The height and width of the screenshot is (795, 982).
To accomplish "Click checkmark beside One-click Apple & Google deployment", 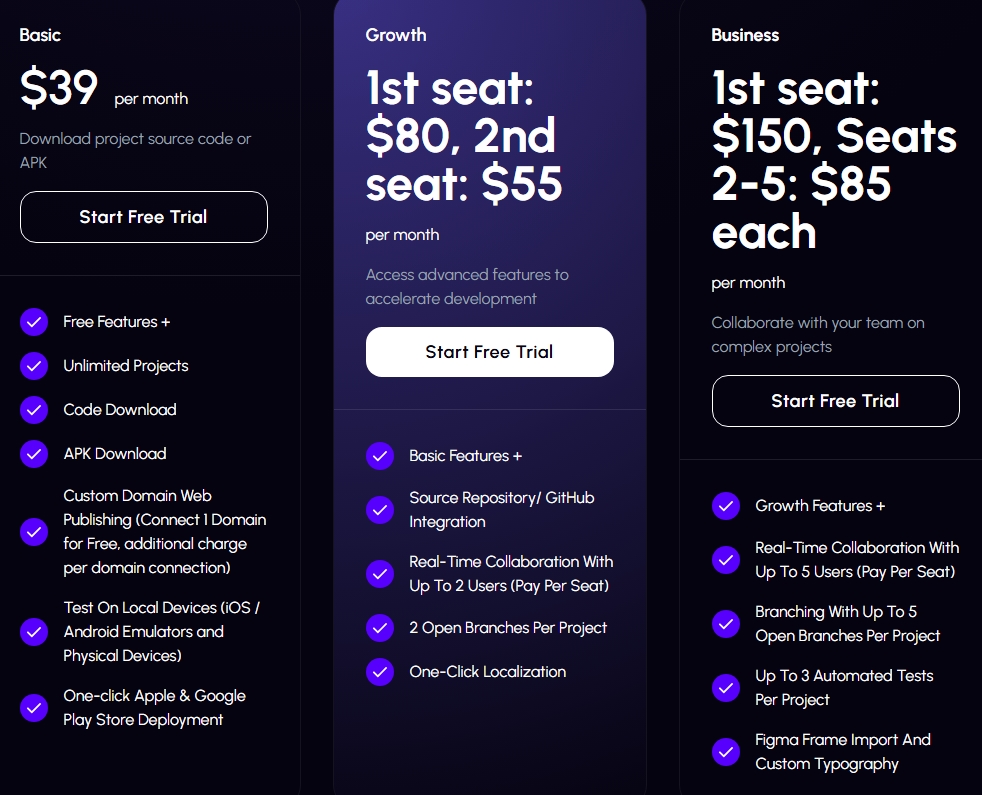I will point(34,708).
